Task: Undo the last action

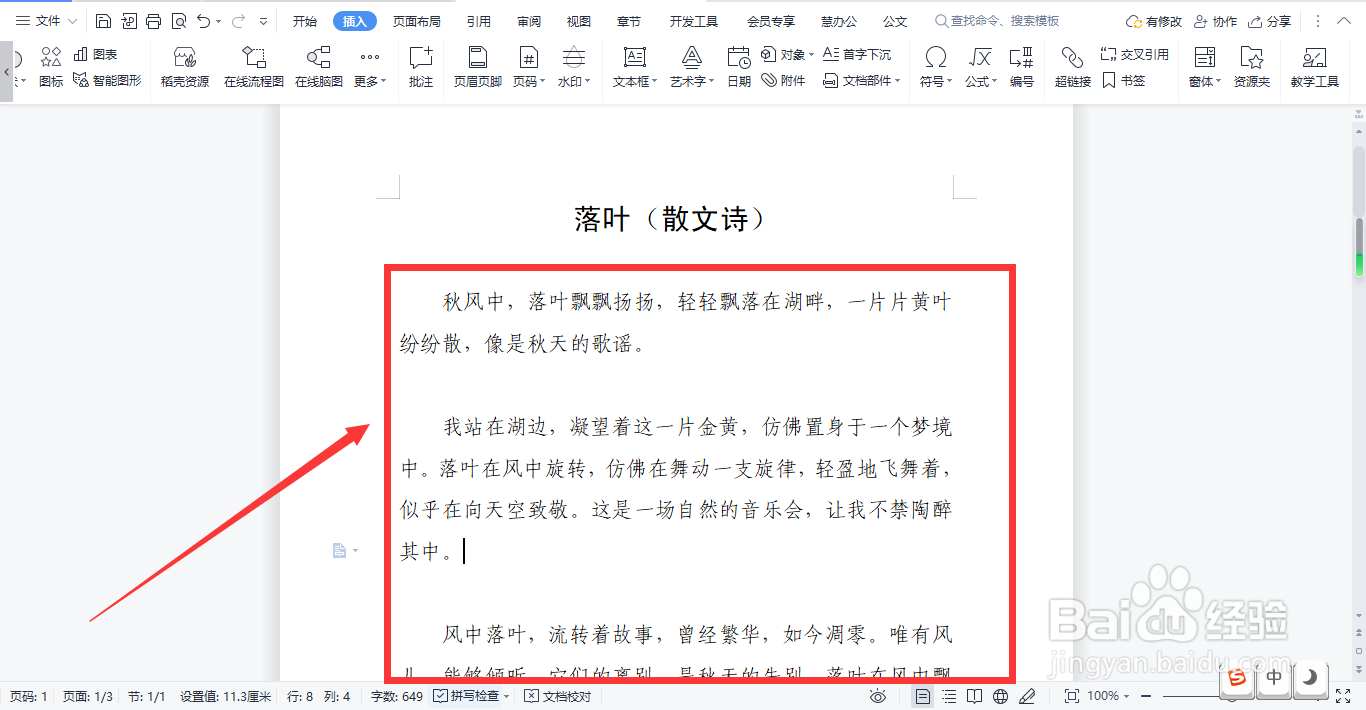Action: 204,21
